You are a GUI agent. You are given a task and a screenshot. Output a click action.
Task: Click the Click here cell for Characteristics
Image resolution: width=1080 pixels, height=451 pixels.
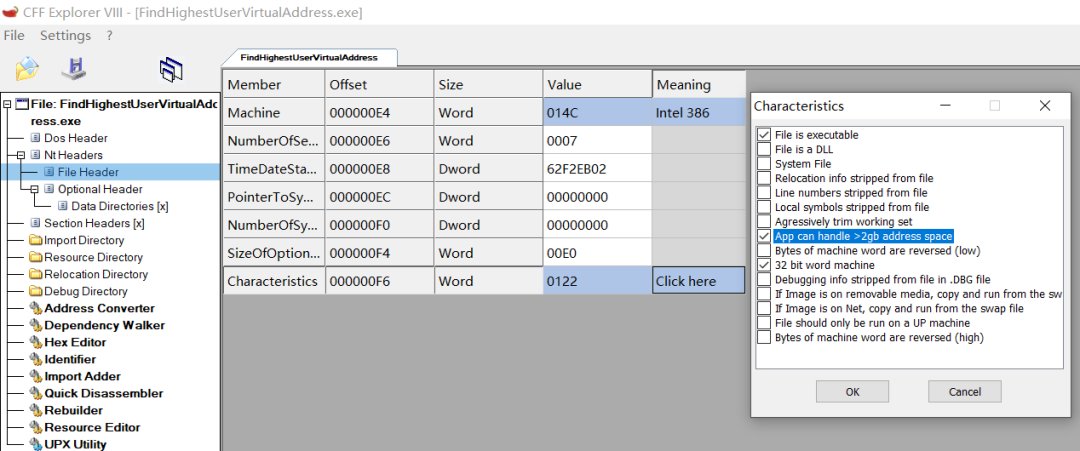click(x=698, y=281)
